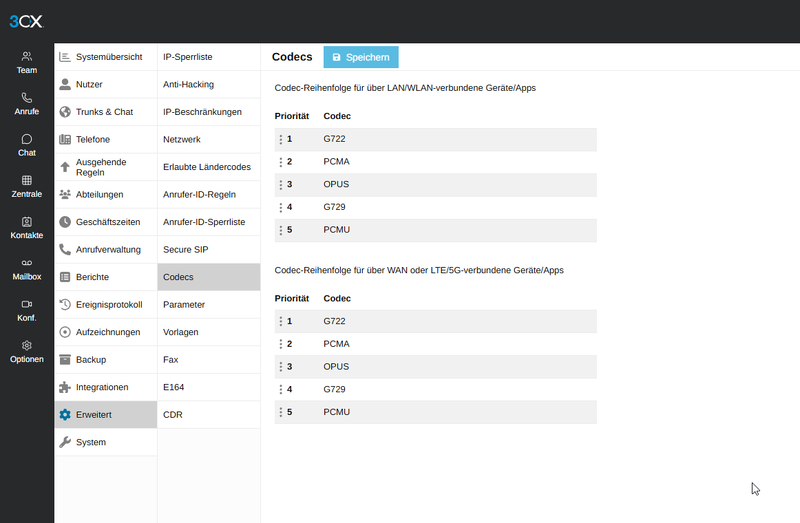This screenshot has height=523, width=800.
Task: Open Erlaubte Ländercodes page
Action: (209, 167)
